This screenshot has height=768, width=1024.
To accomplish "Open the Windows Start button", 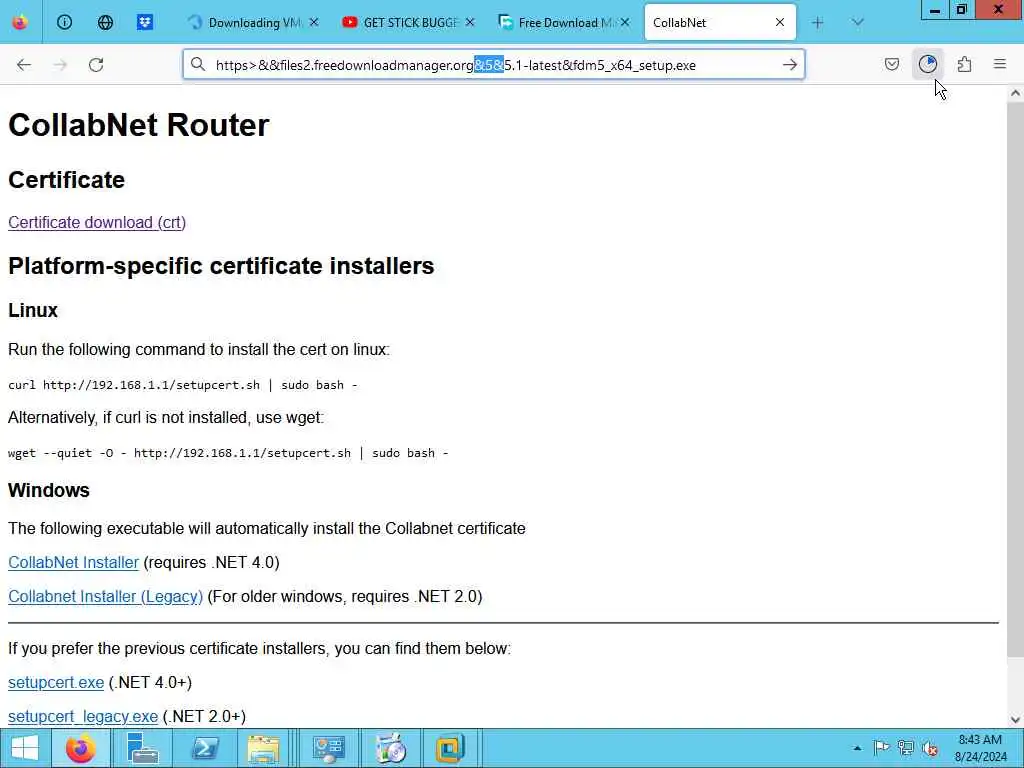I will click(24, 748).
